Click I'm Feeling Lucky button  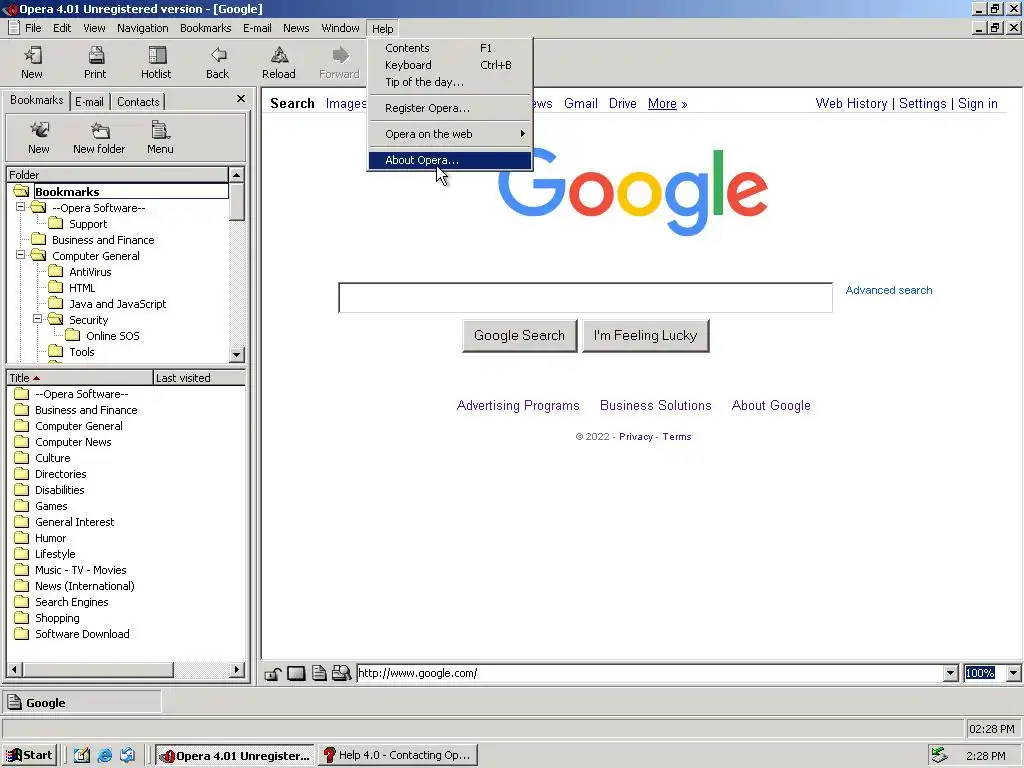pyautogui.click(x=645, y=336)
